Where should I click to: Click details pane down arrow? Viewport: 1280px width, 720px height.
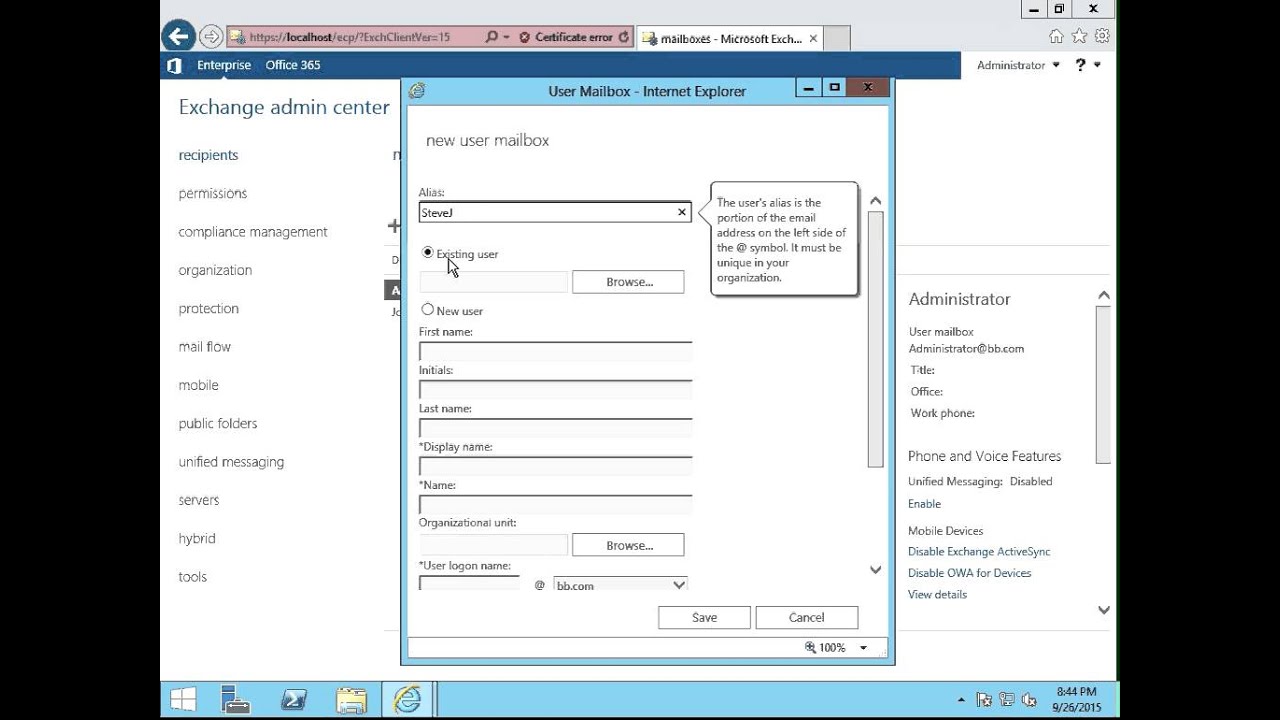point(1104,609)
